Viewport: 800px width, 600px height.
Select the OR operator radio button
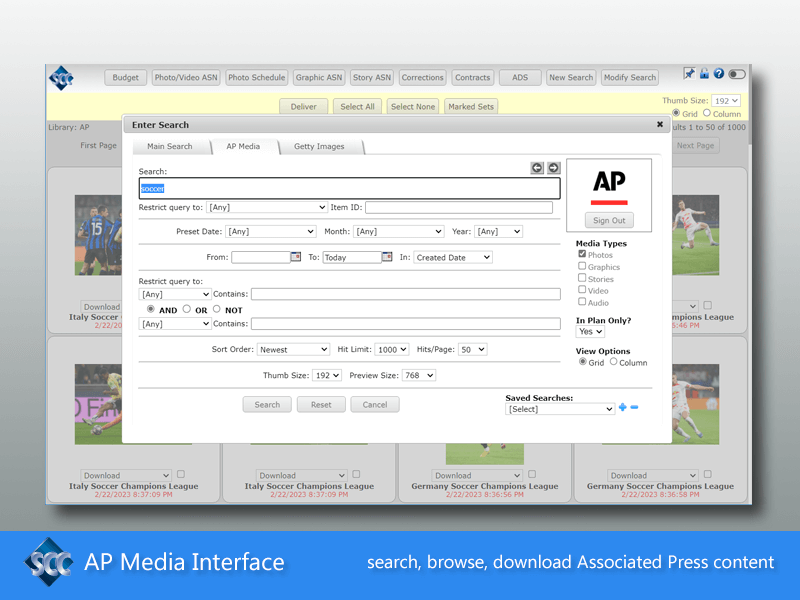[187, 309]
